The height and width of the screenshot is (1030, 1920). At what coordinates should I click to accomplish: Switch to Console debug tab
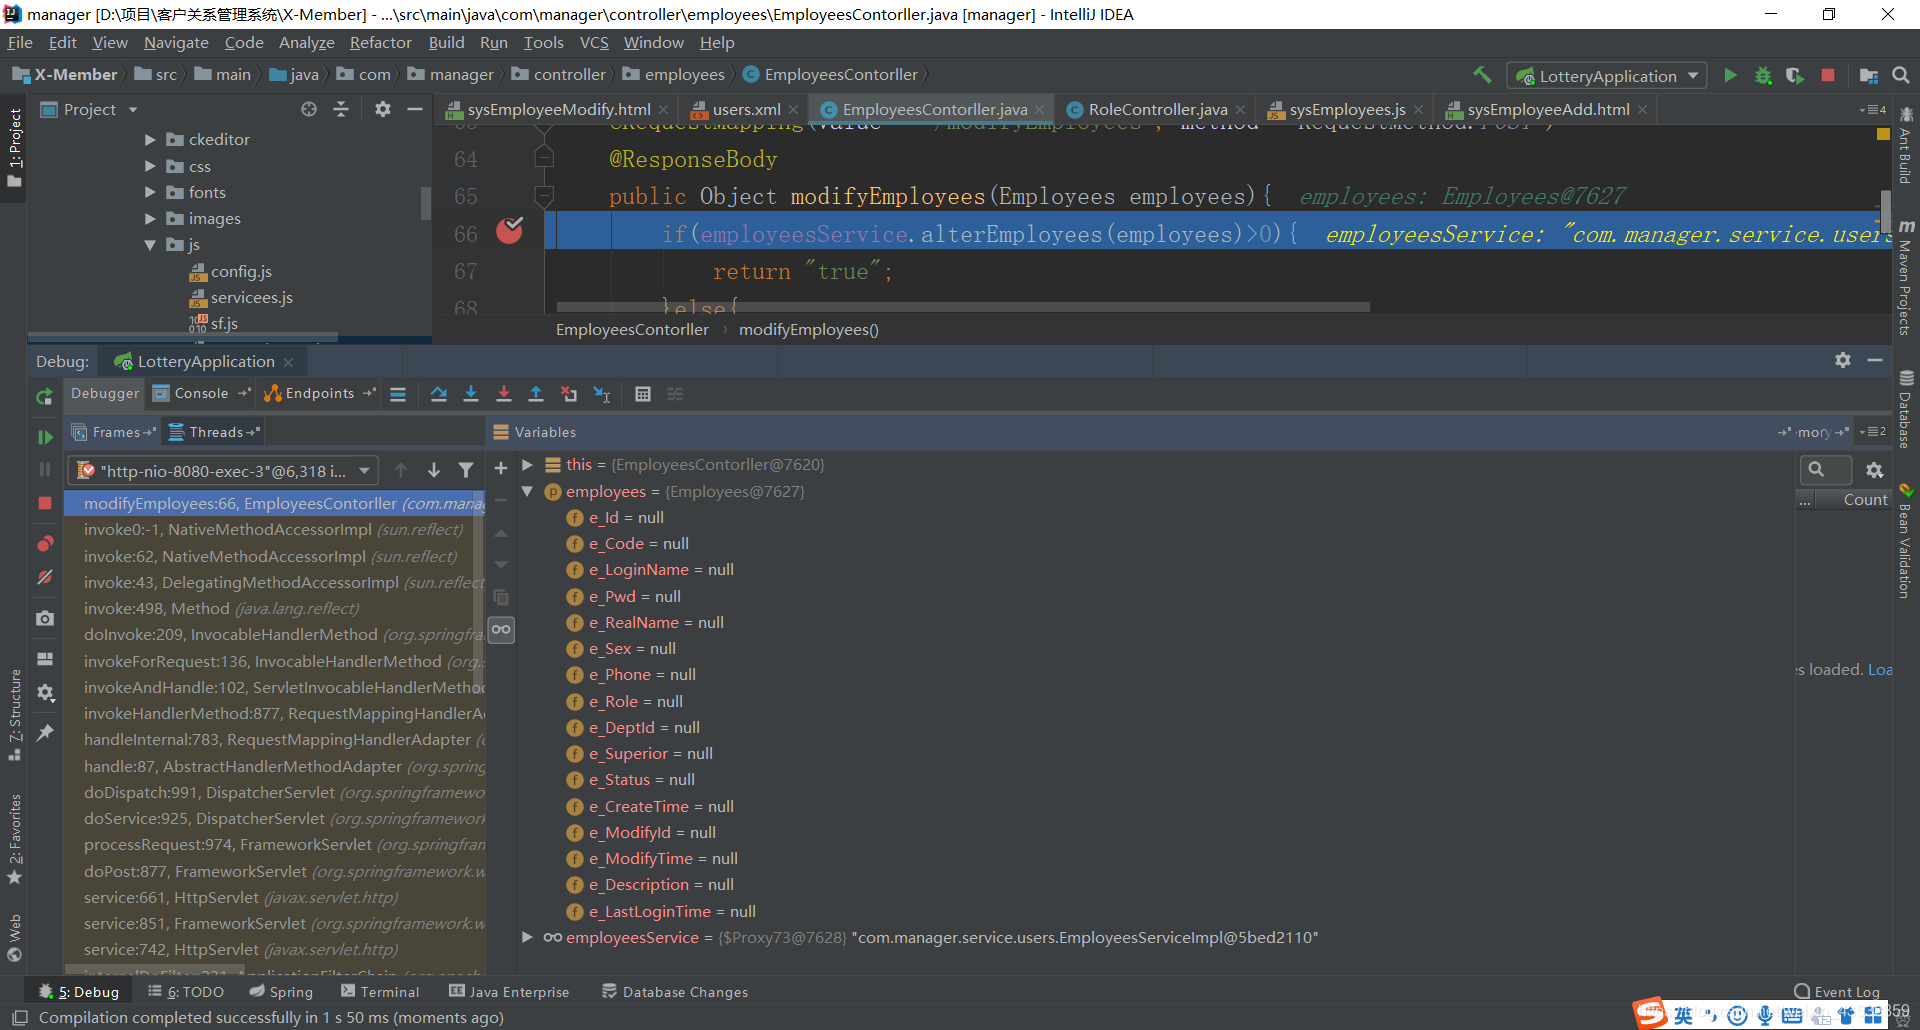coord(201,394)
